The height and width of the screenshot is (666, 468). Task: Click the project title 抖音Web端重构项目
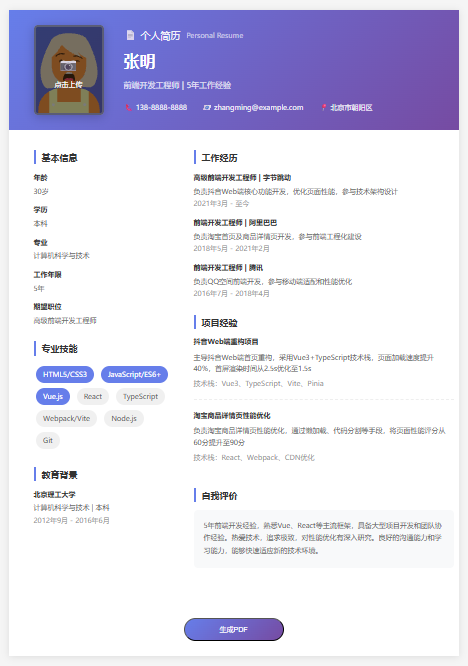[226, 341]
